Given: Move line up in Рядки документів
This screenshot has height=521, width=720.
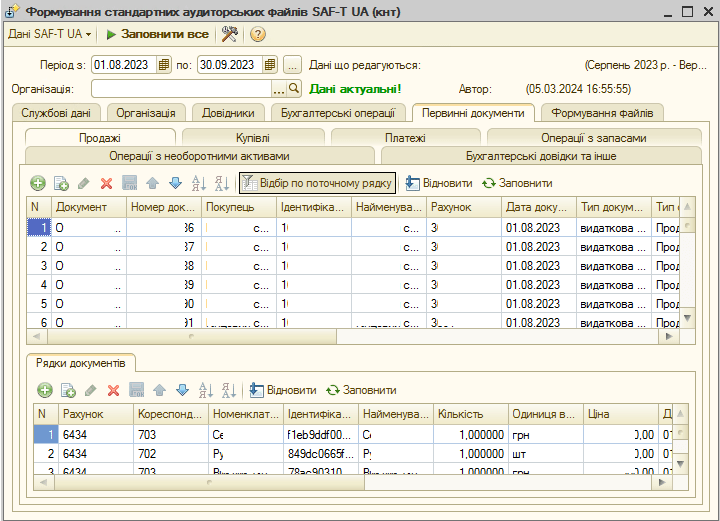Looking at the screenshot, I should coord(159,390).
